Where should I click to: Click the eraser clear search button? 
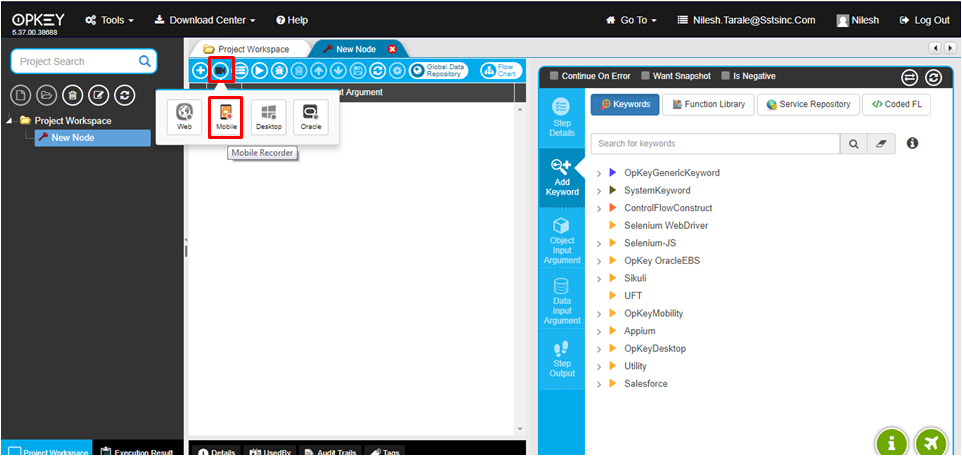coord(882,144)
